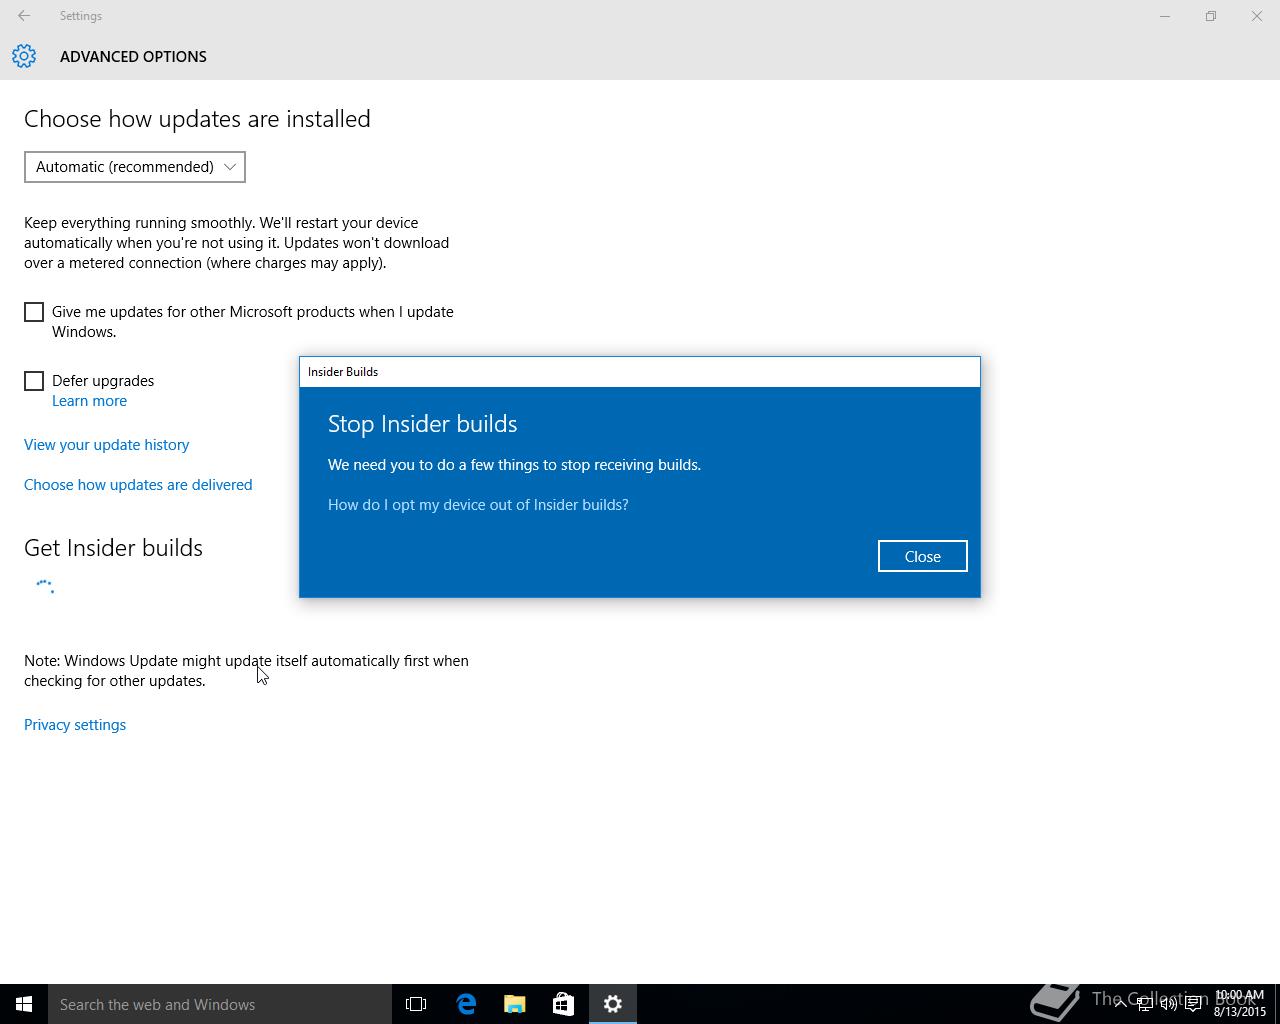The image size is (1280, 1024).
Task: Minimize the Settings window
Action: pos(1165,16)
